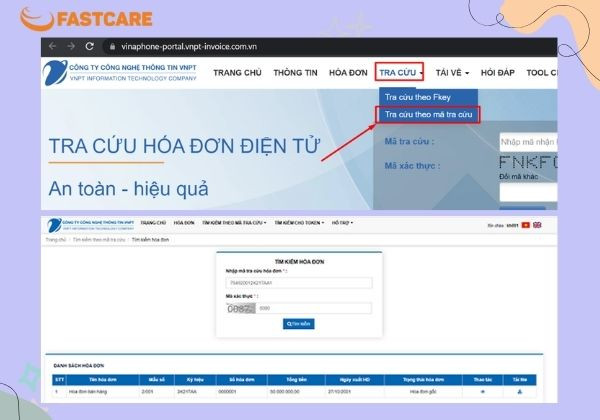Click Tìm kiếm theo mã tra cứu breadcrumb
The height and width of the screenshot is (420, 600).
99,239
